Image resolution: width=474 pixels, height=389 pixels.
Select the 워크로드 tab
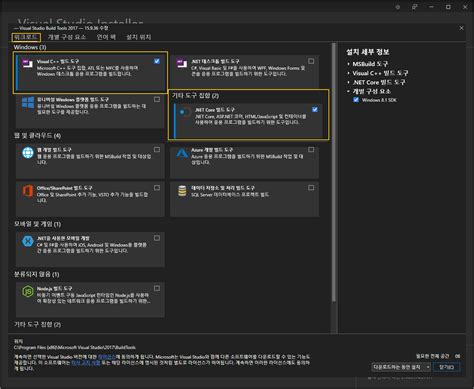click(x=26, y=37)
